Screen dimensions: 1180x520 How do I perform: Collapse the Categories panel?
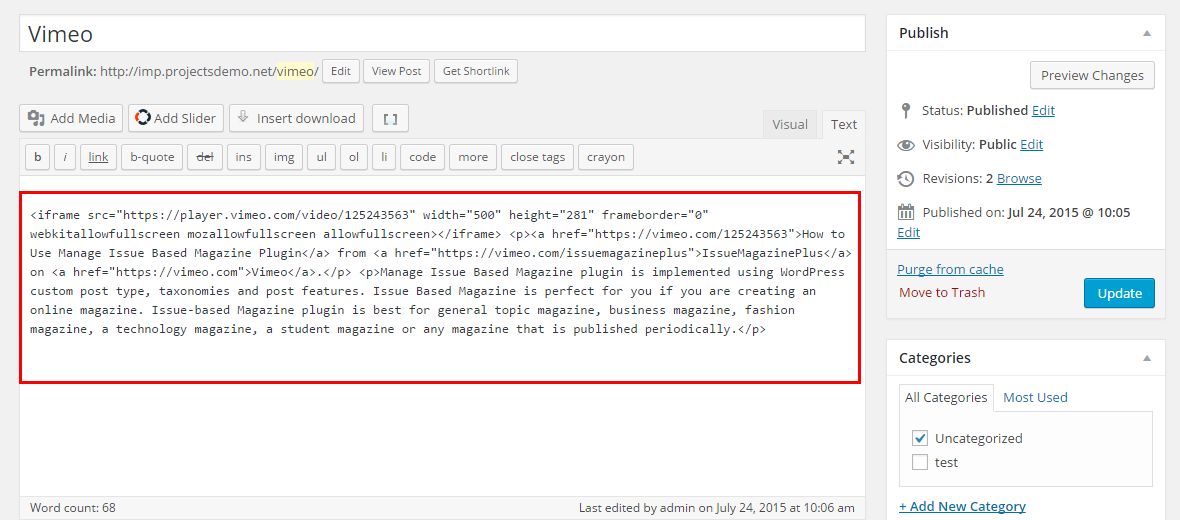tap(1146, 358)
